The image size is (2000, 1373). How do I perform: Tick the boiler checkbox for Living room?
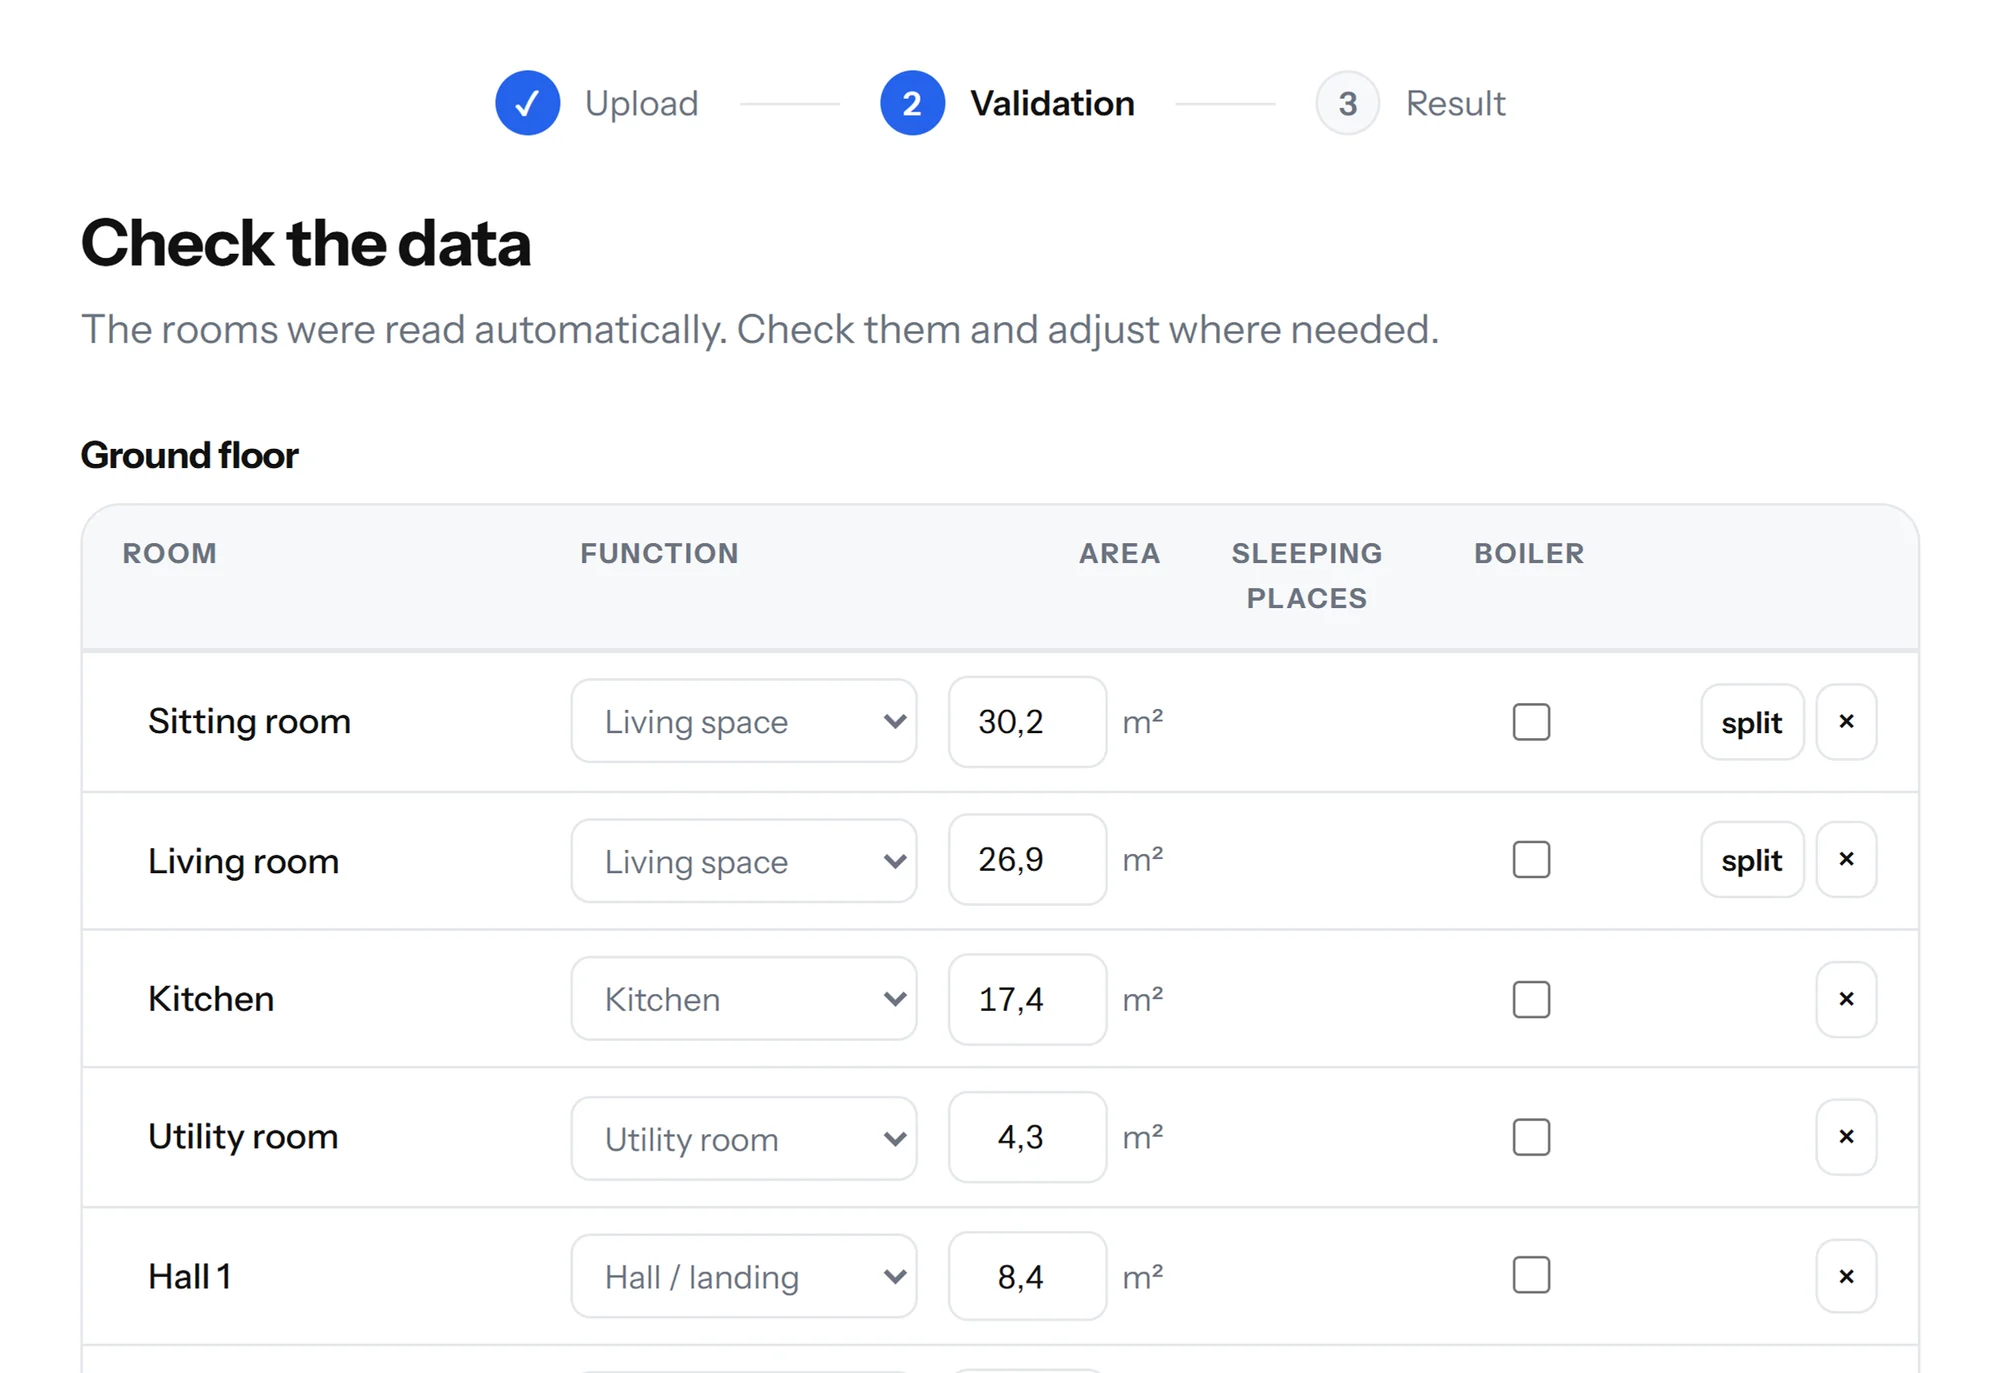coord(1531,860)
